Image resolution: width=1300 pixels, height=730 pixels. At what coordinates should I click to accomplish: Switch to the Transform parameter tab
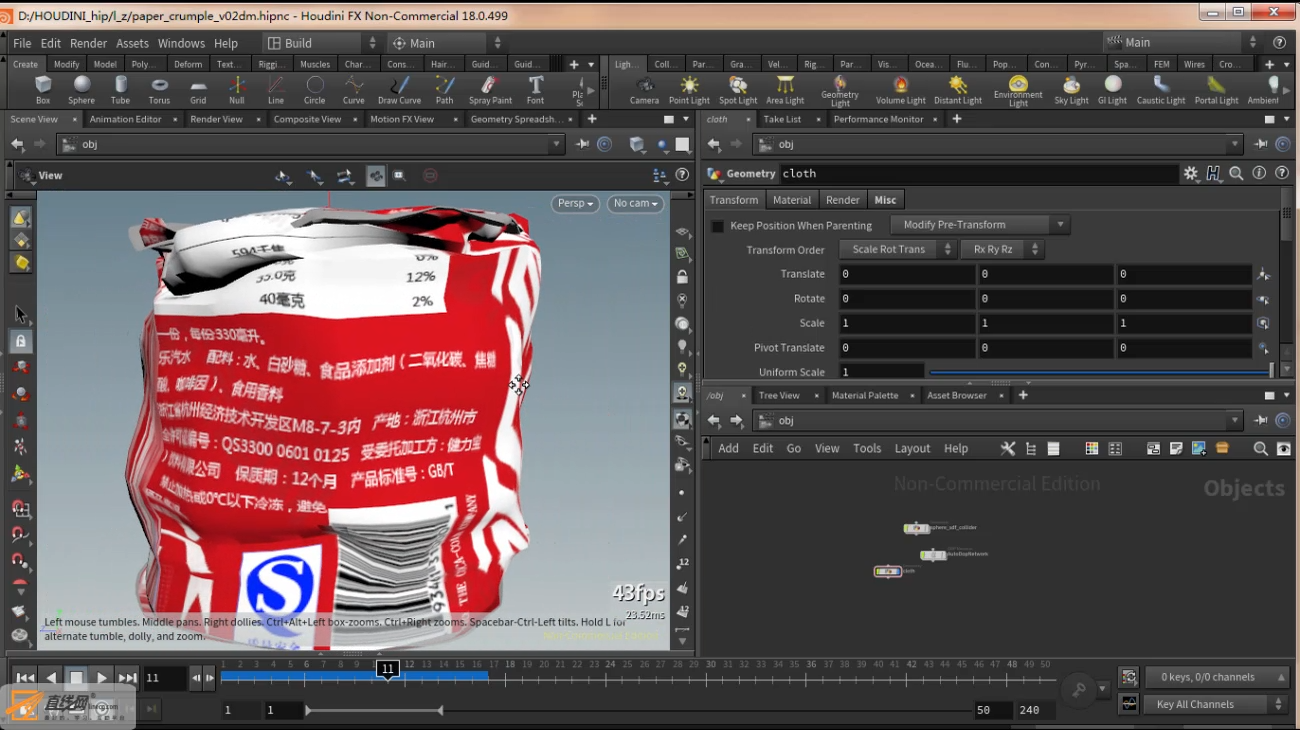click(x=734, y=200)
